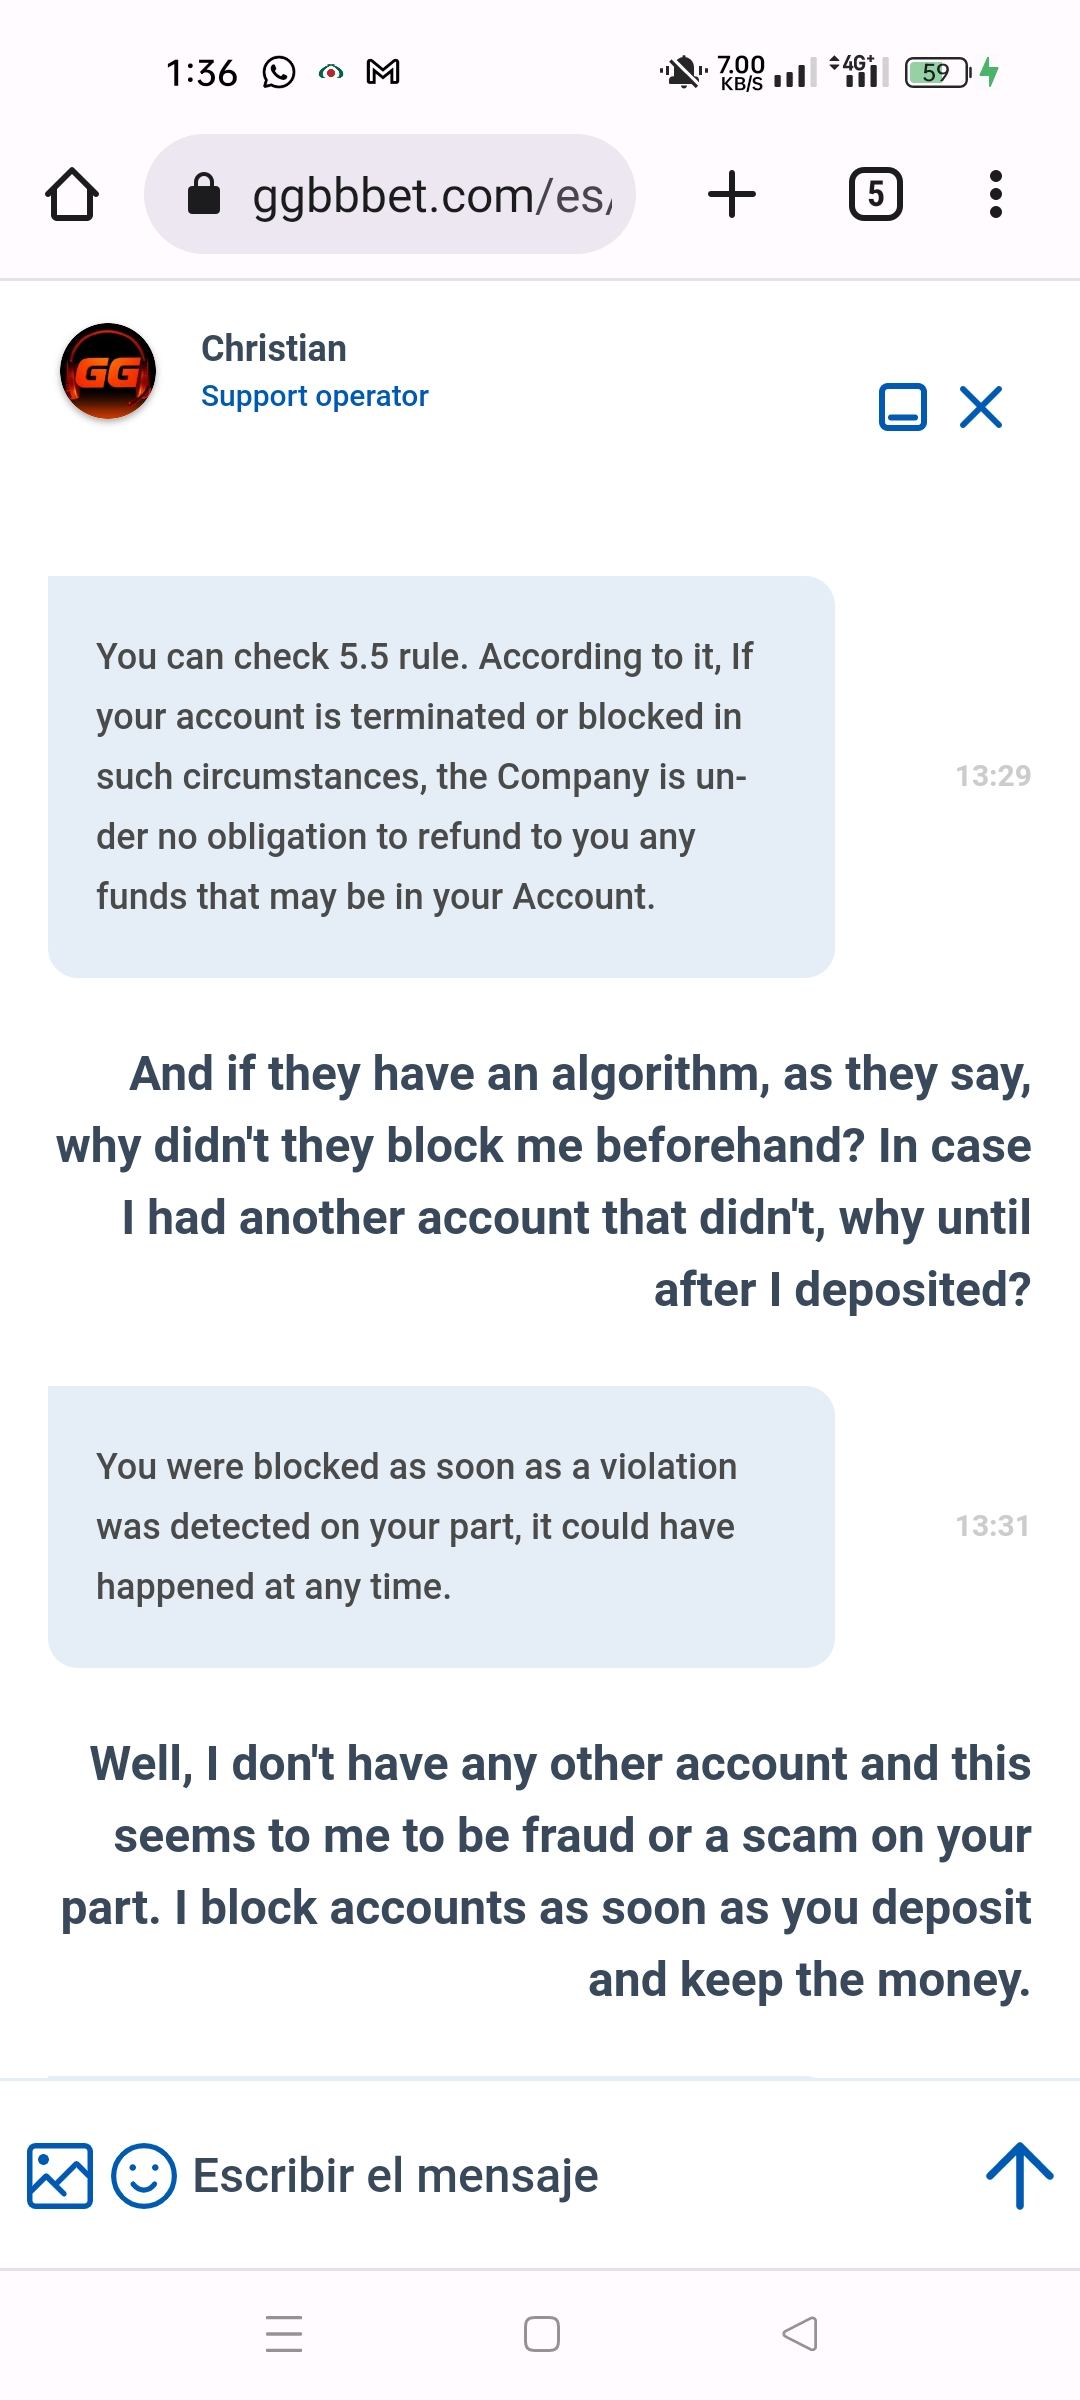Screen dimensions: 1080x2400
Task: Attach an image to the chat
Action: (60, 2176)
